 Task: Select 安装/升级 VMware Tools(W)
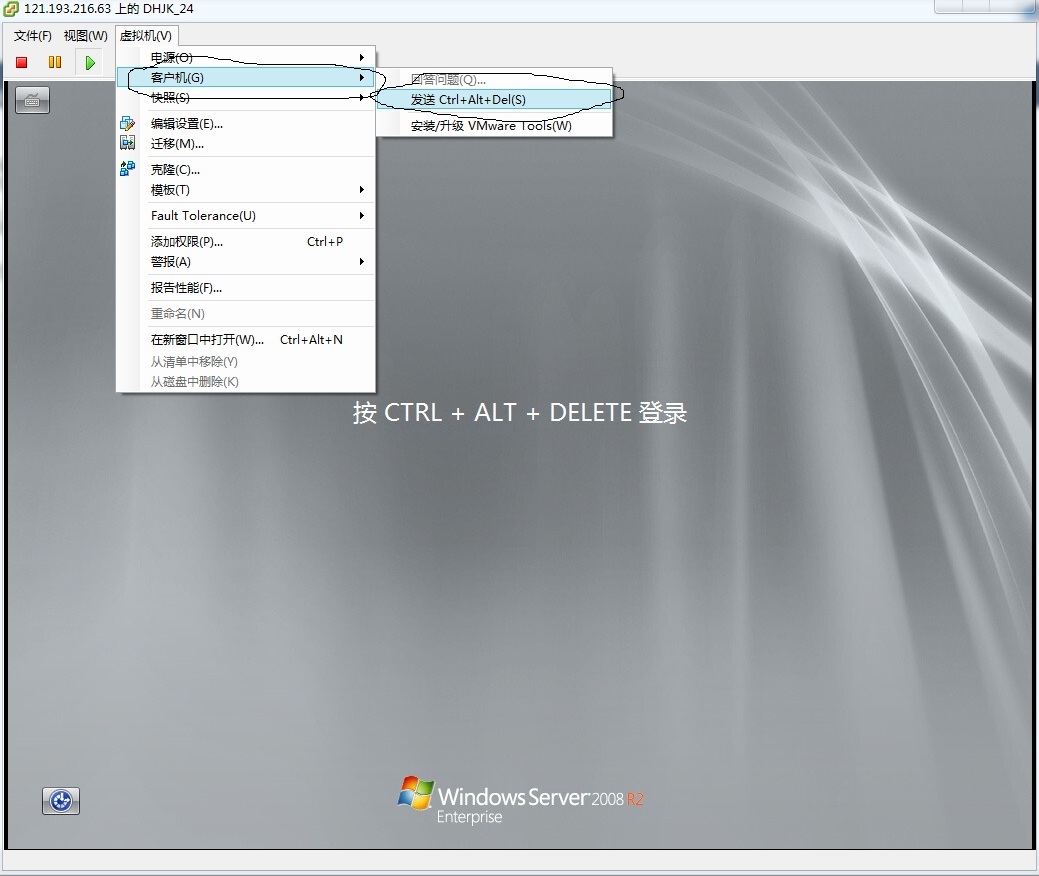click(494, 125)
